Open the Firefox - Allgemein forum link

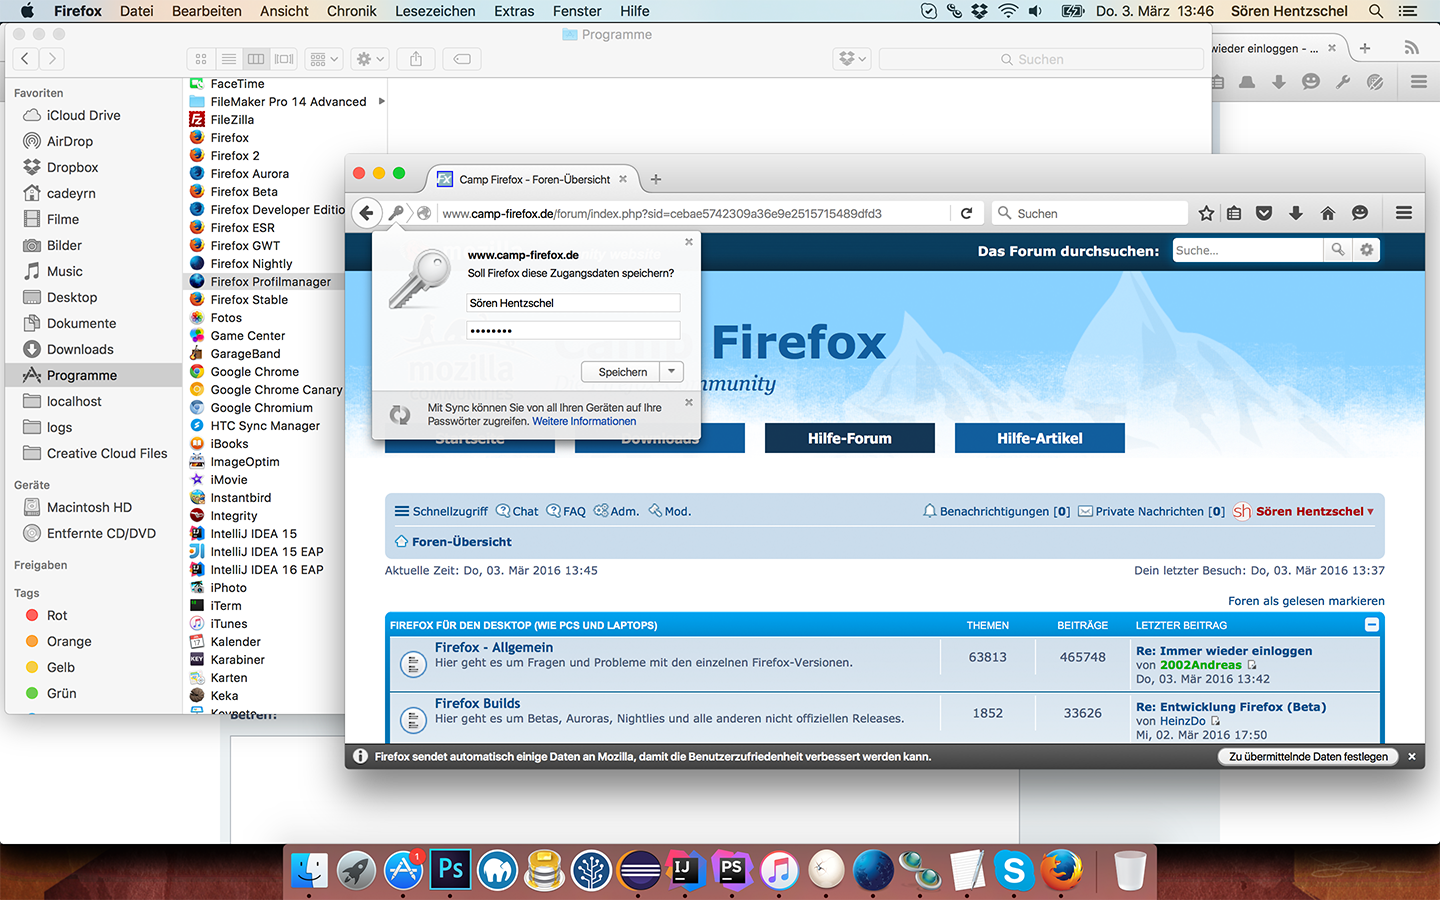click(494, 647)
